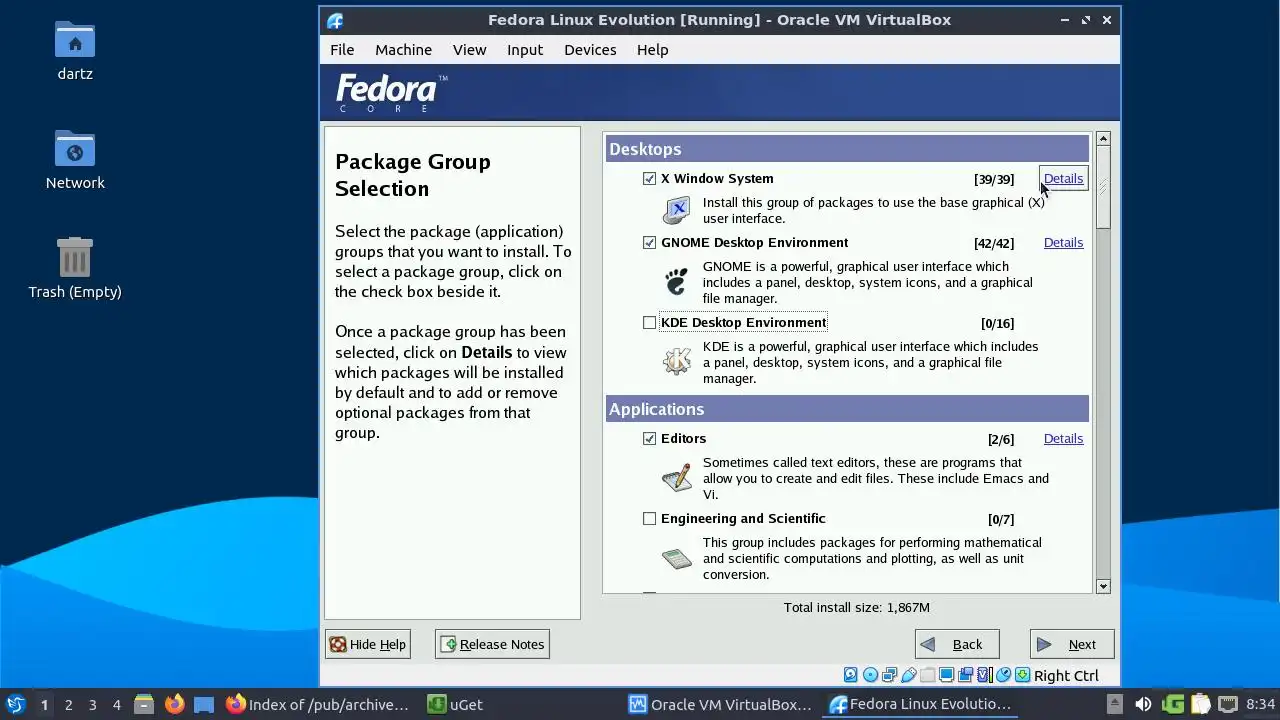Click the hard disk activity indicator icon
1280x720 pixels.
point(851,675)
